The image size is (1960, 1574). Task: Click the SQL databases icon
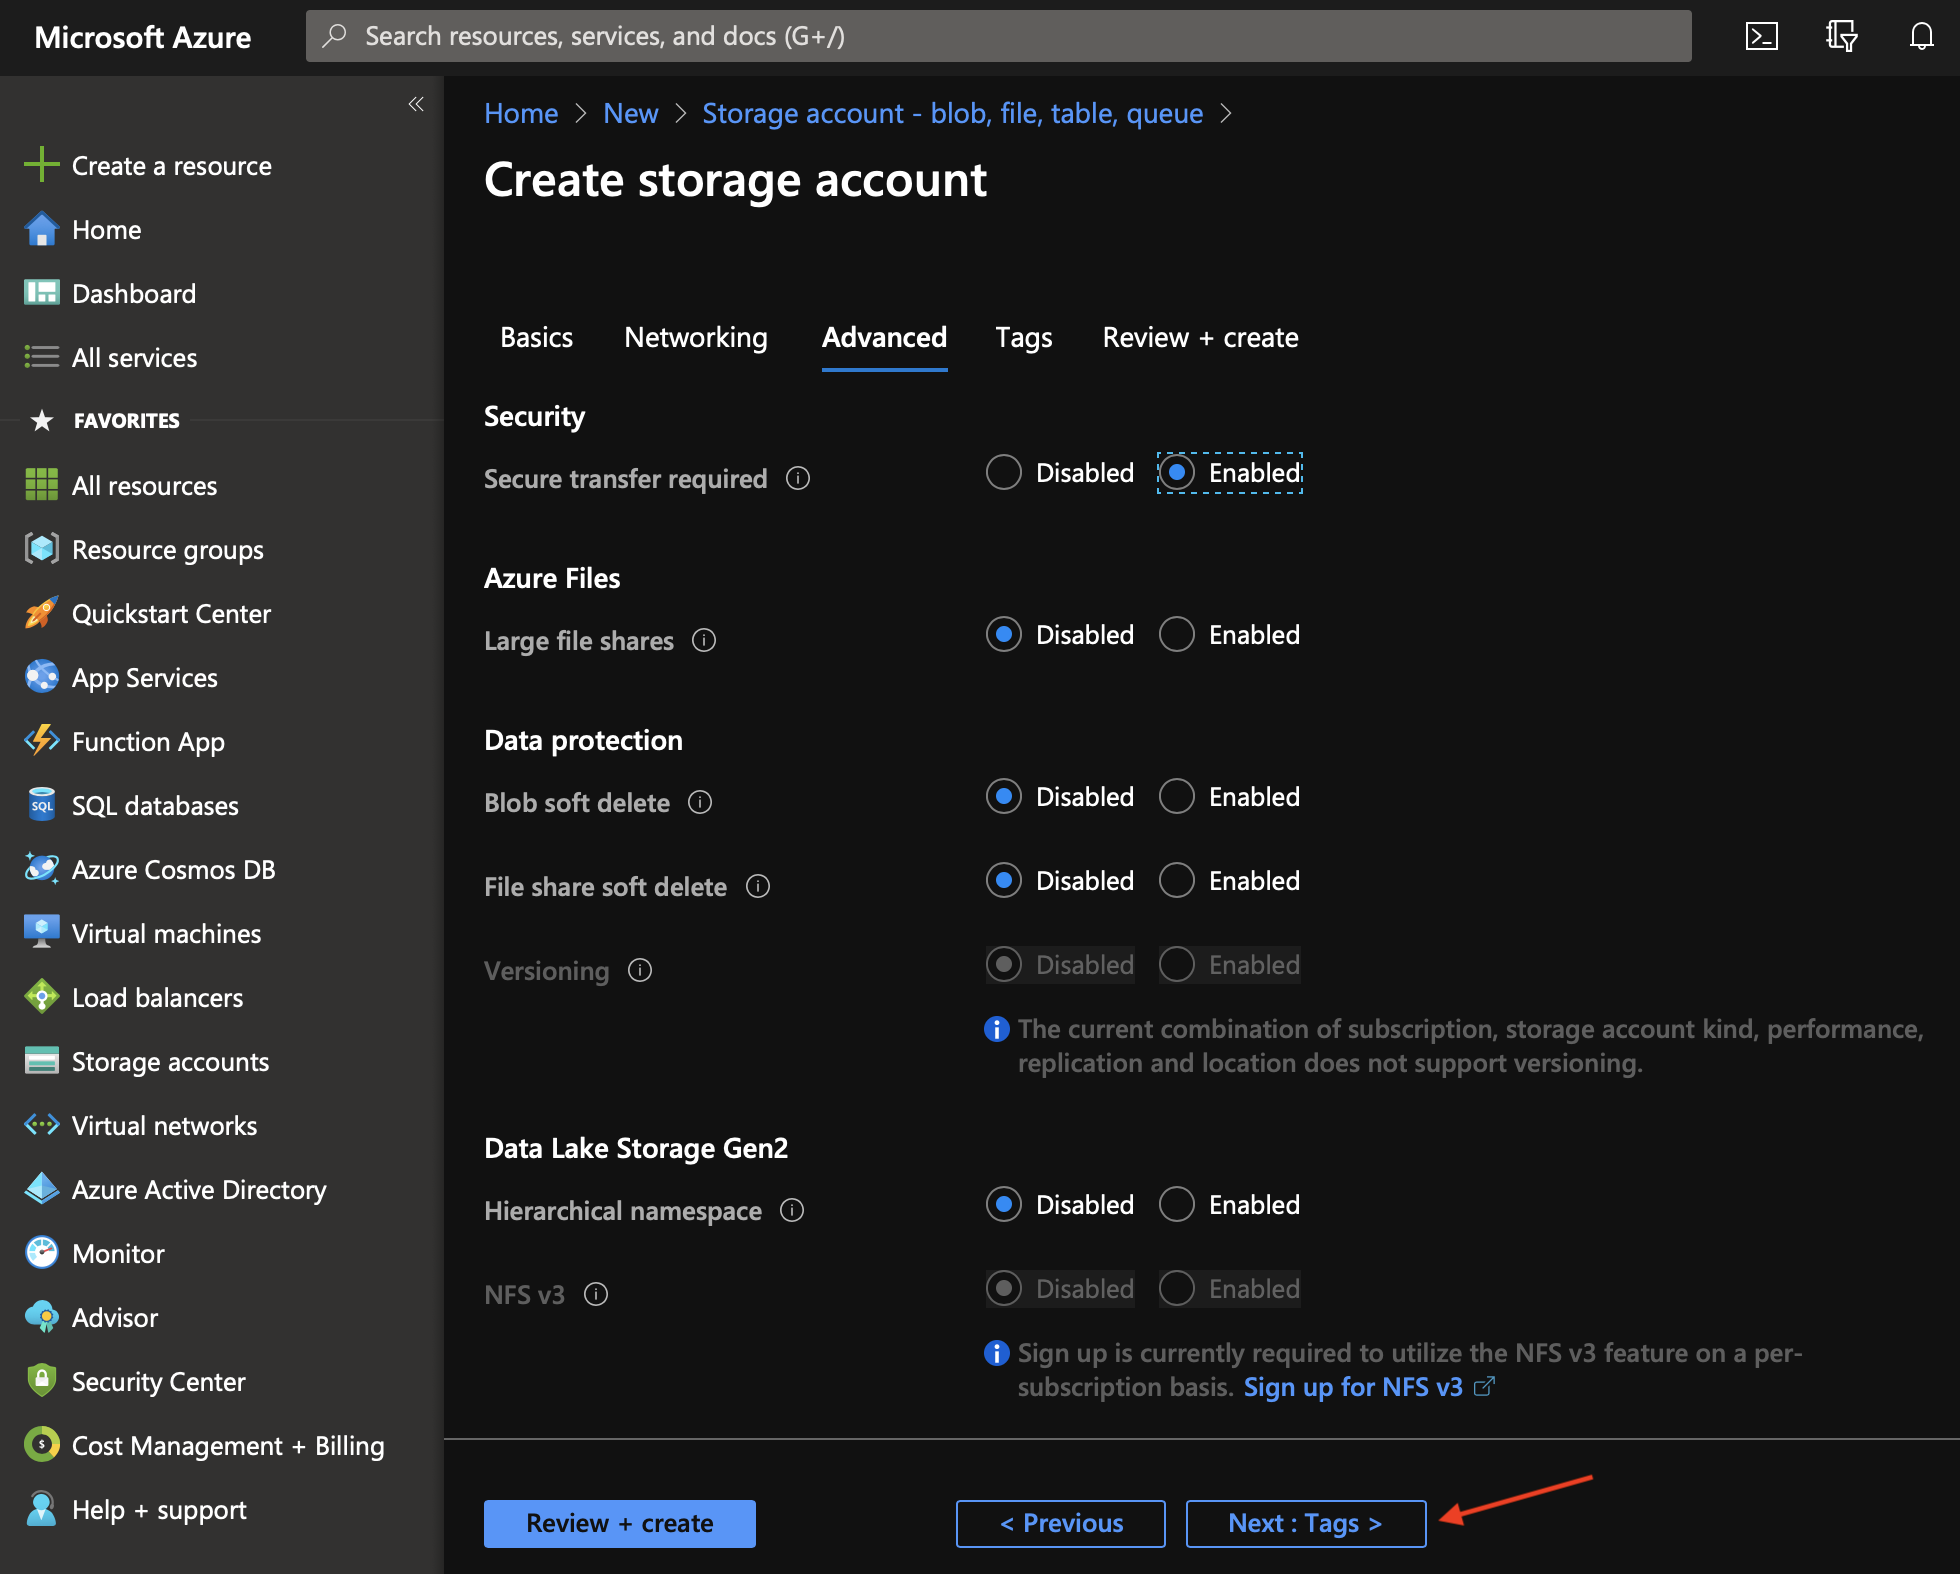pyautogui.click(x=41, y=805)
